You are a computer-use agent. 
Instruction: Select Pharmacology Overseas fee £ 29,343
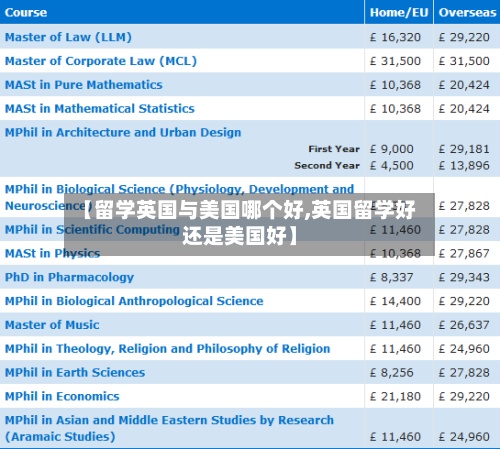[464, 277]
